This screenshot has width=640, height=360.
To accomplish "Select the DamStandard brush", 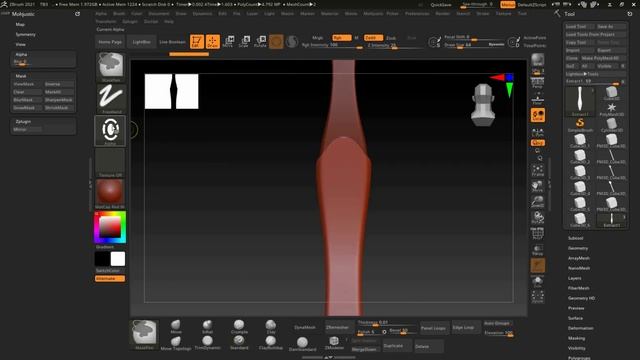I will pos(302,344).
